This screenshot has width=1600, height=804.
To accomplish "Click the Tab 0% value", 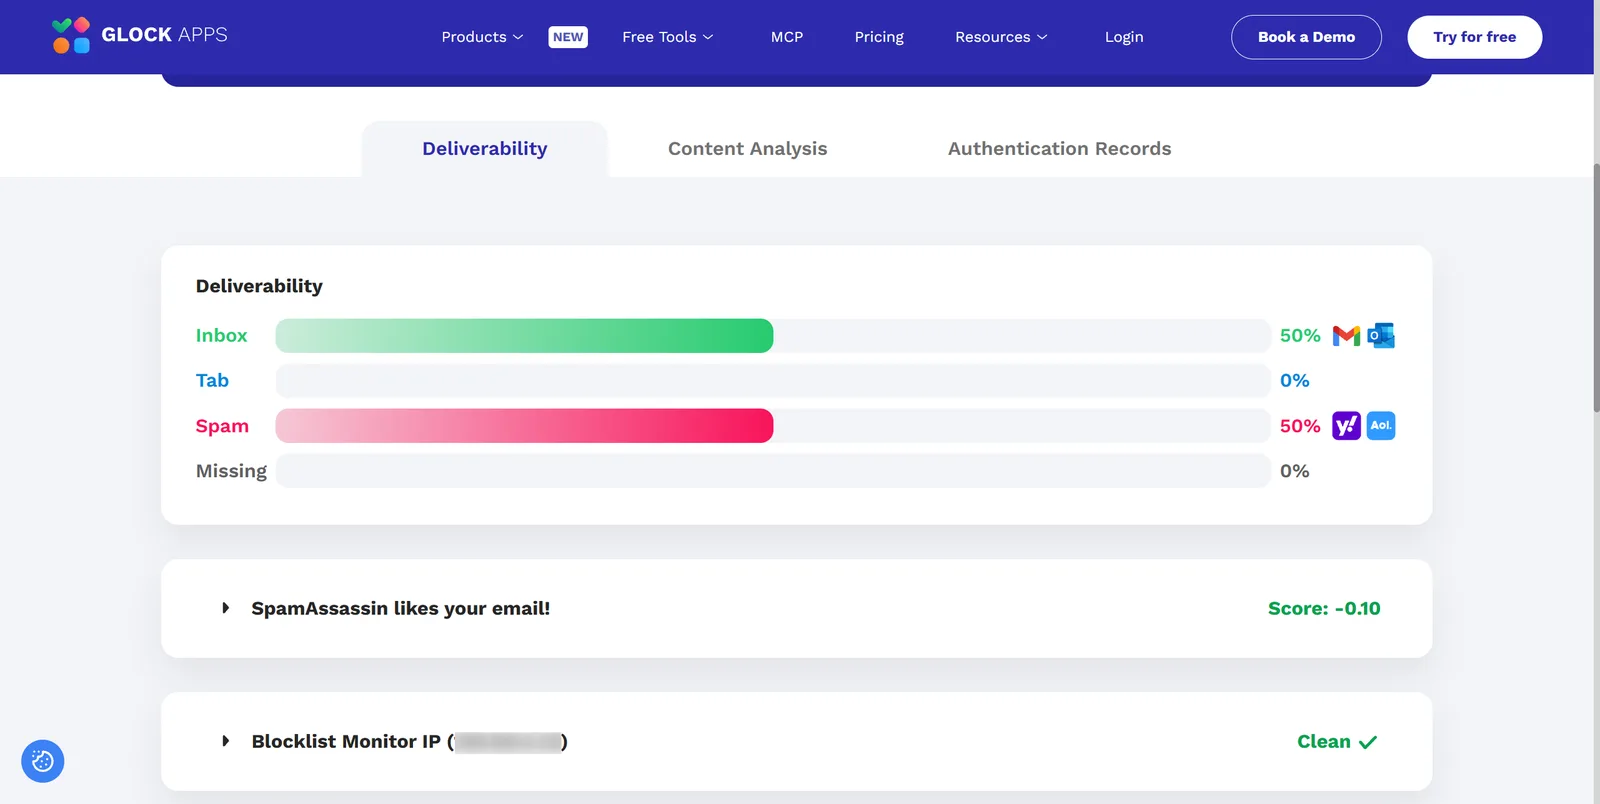I will (x=1295, y=381).
